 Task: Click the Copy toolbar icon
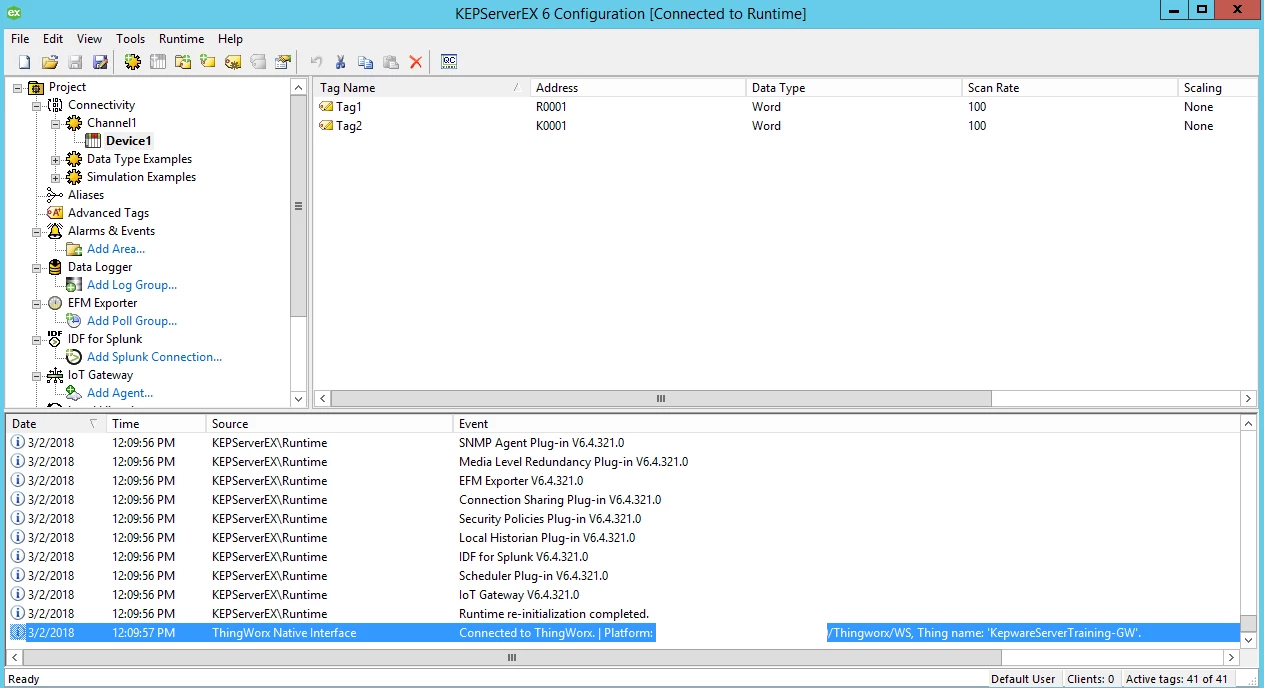coord(366,62)
